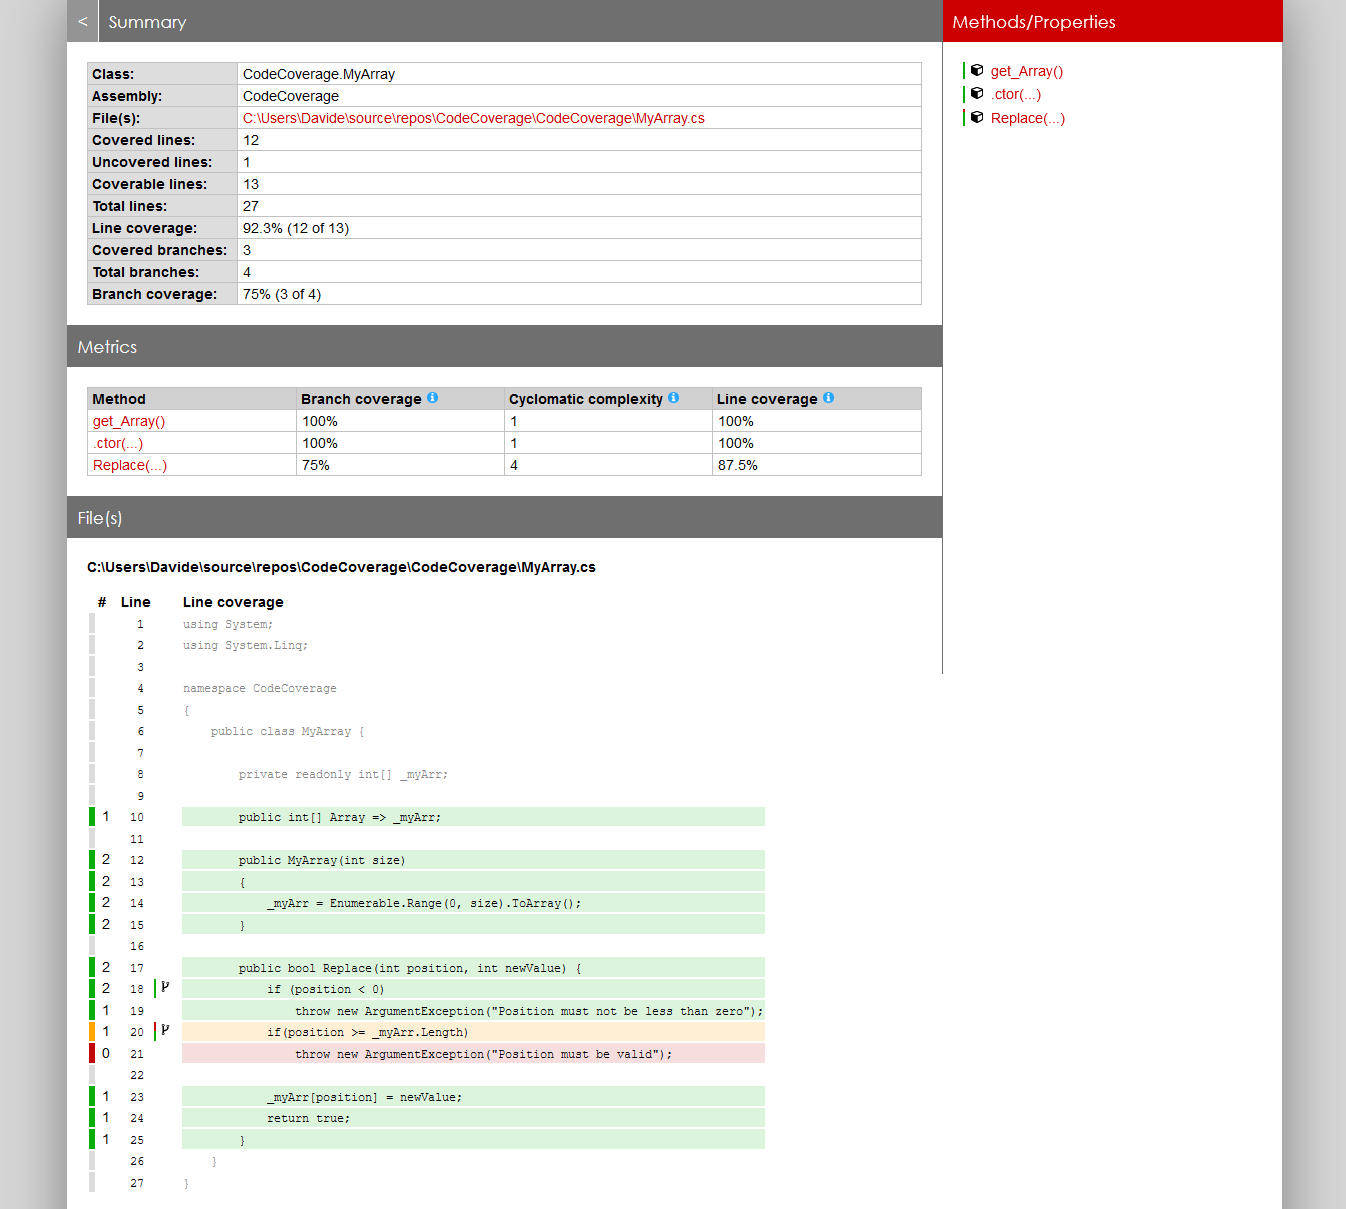Click the red coverage bar beside line 21
This screenshot has width=1346, height=1209.
tap(91, 1053)
